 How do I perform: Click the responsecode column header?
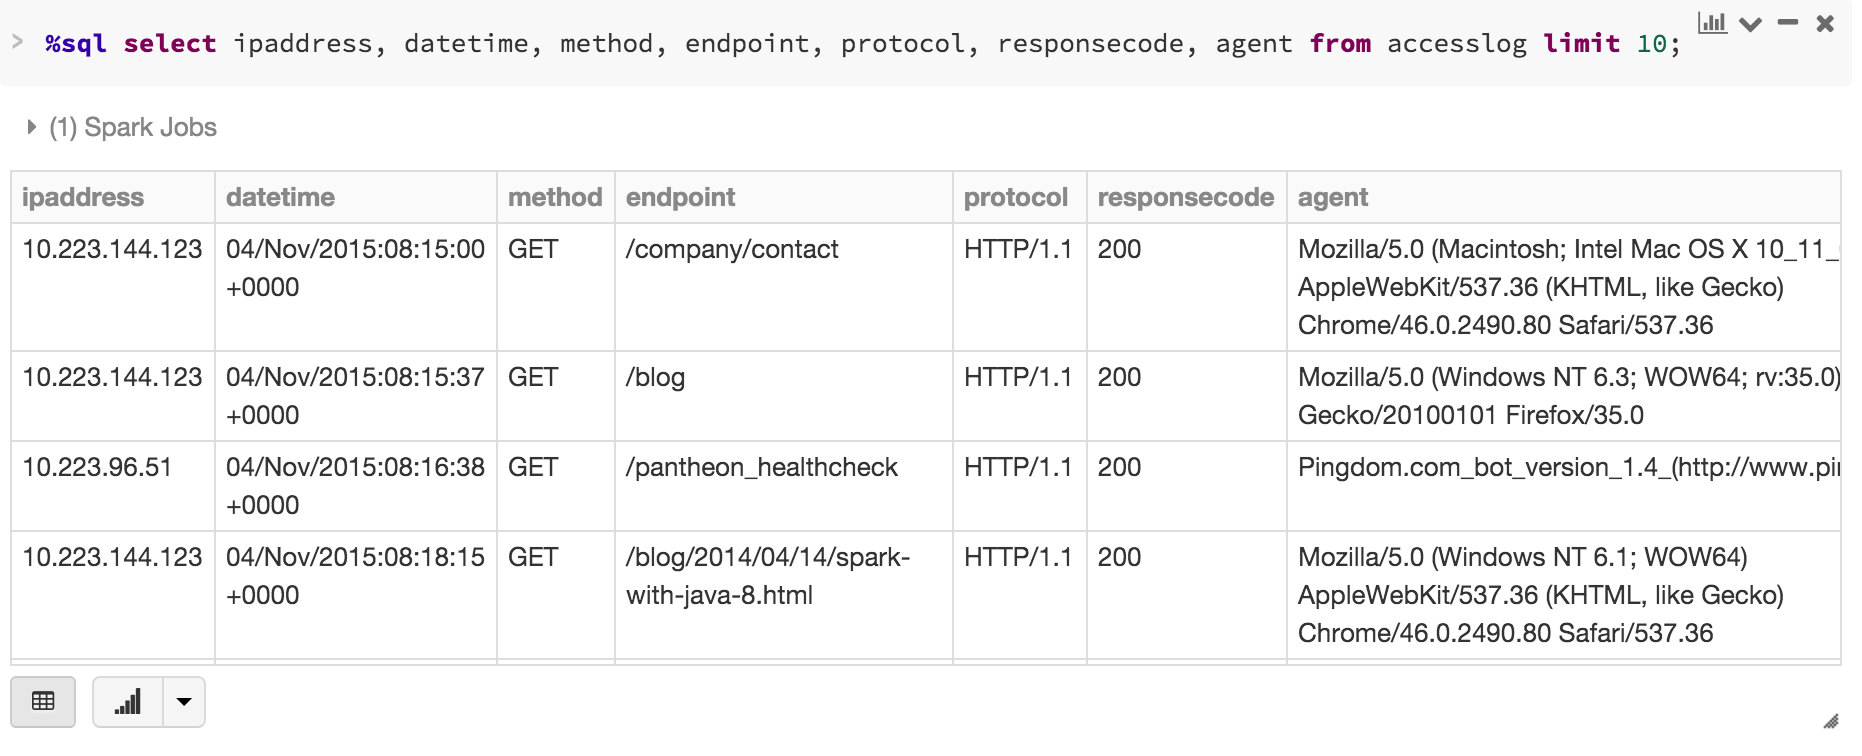point(1185,197)
